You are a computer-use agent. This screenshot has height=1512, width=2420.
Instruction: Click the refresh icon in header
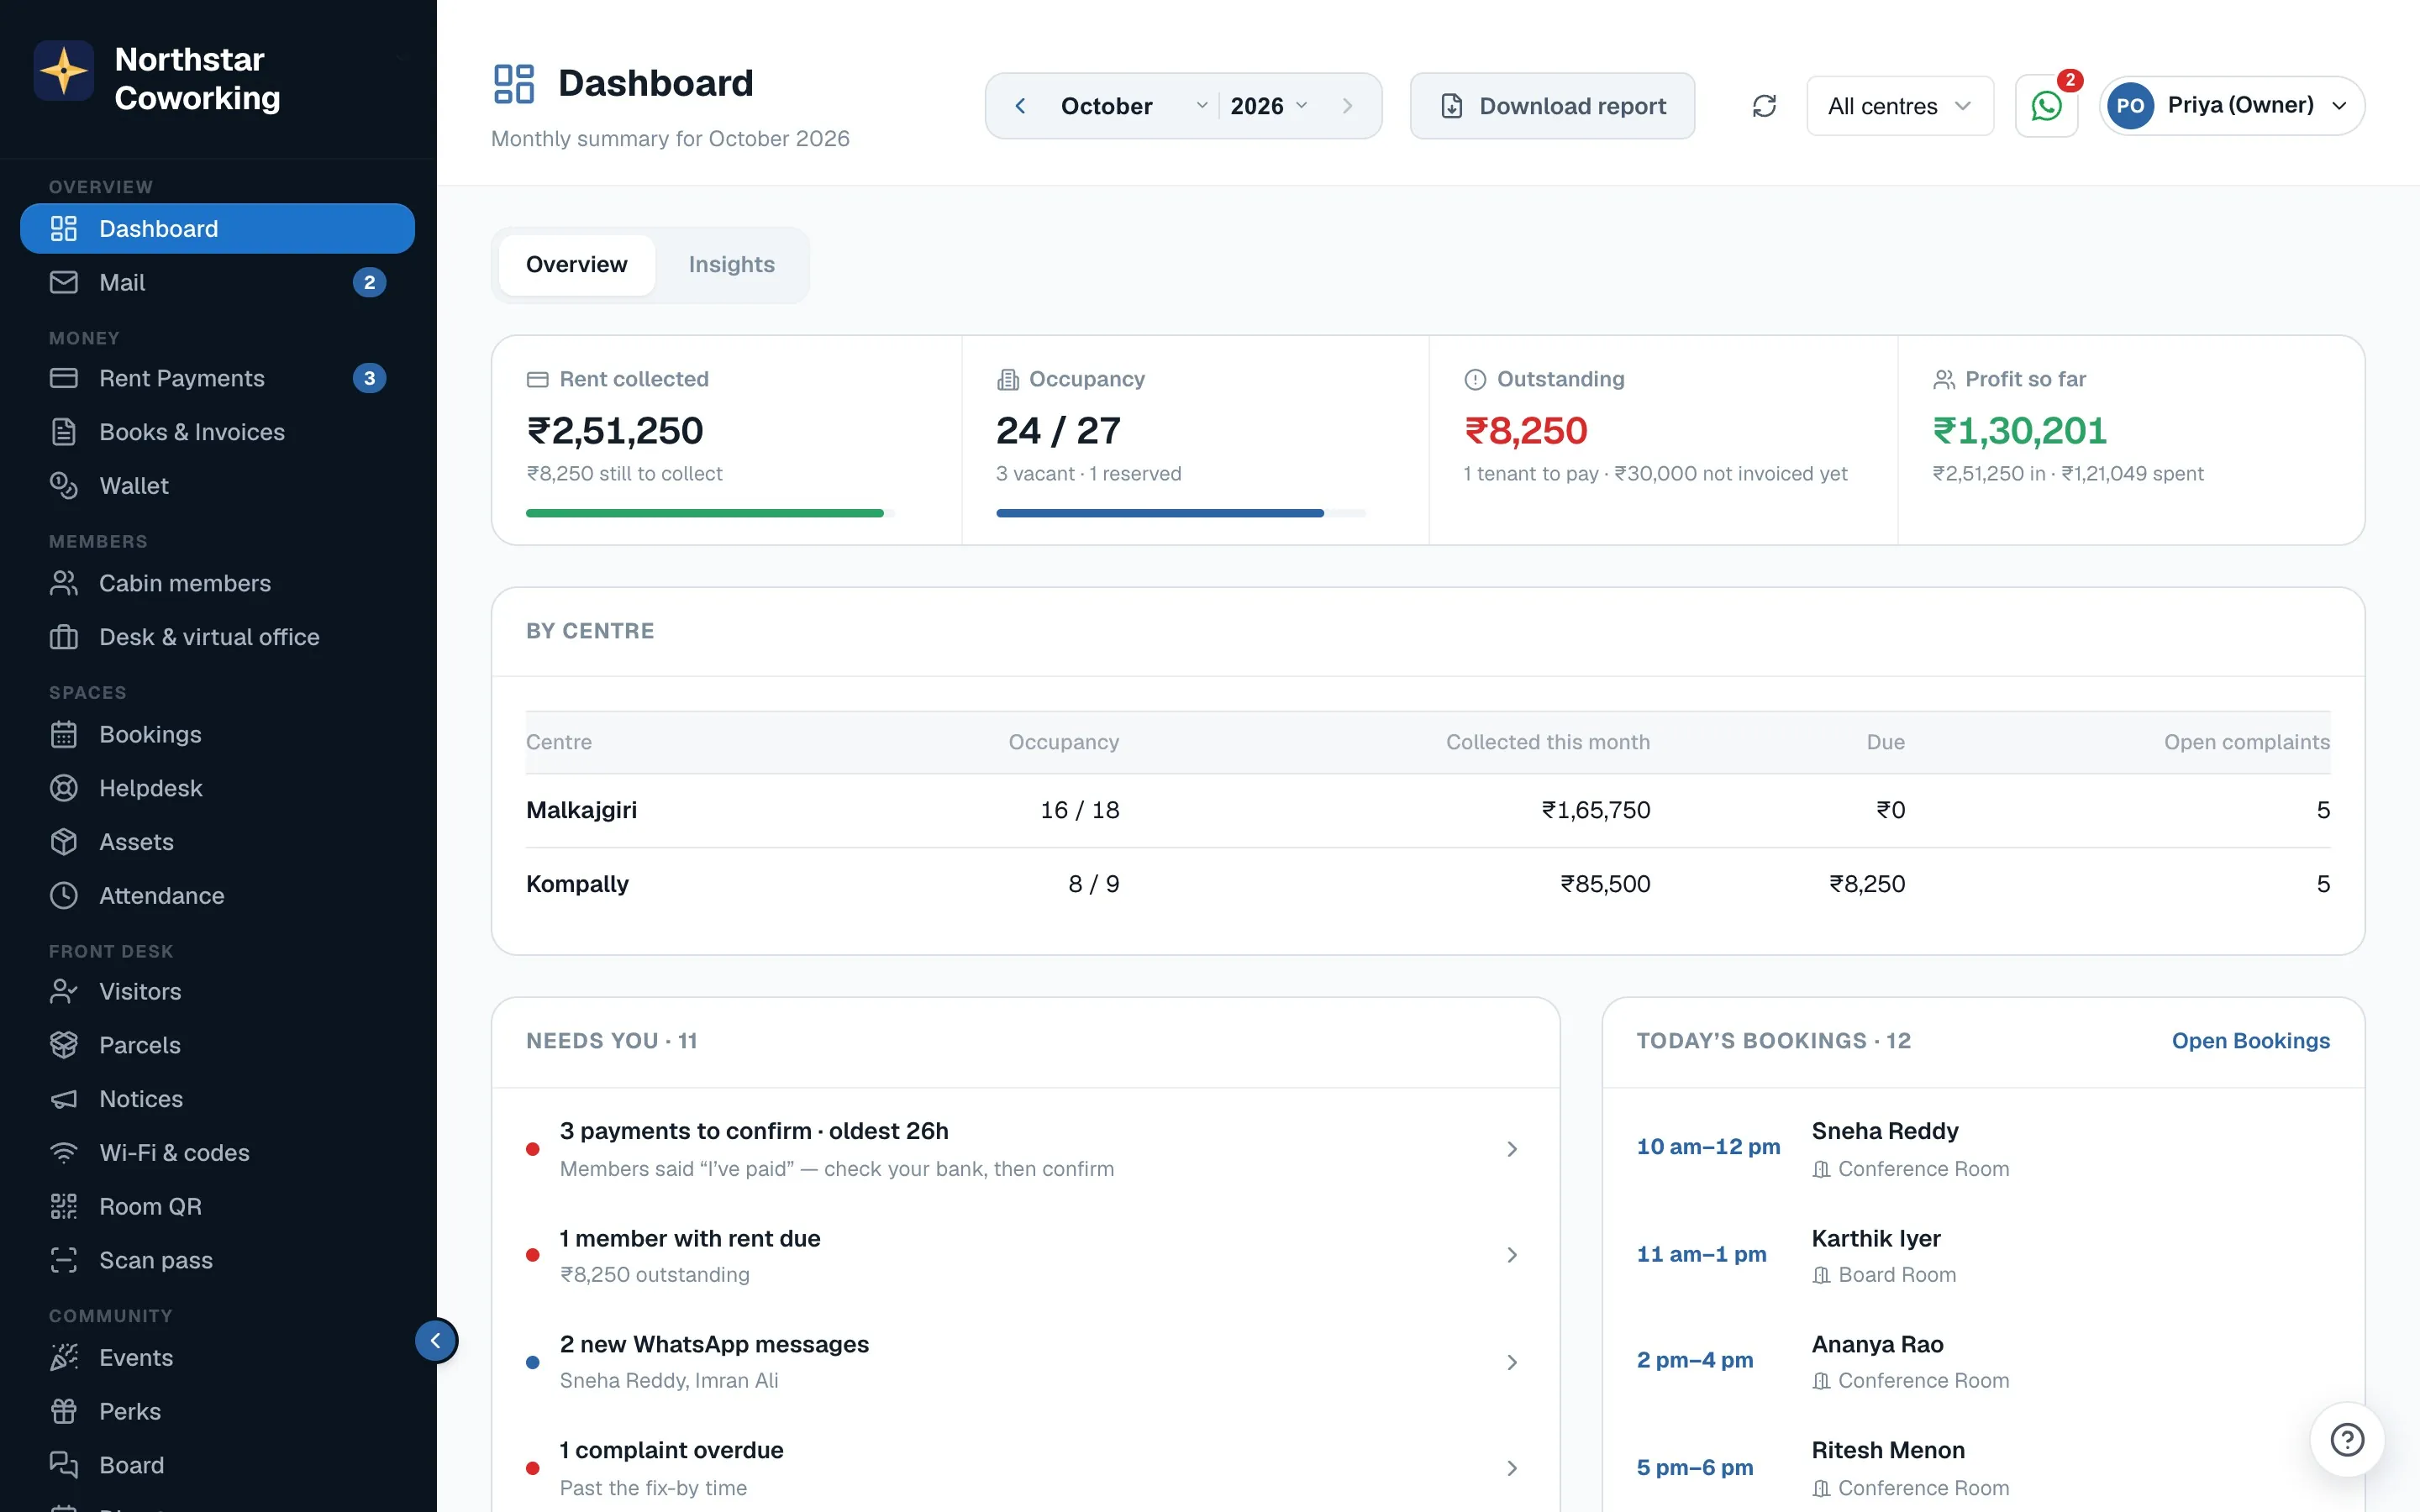coord(1764,106)
